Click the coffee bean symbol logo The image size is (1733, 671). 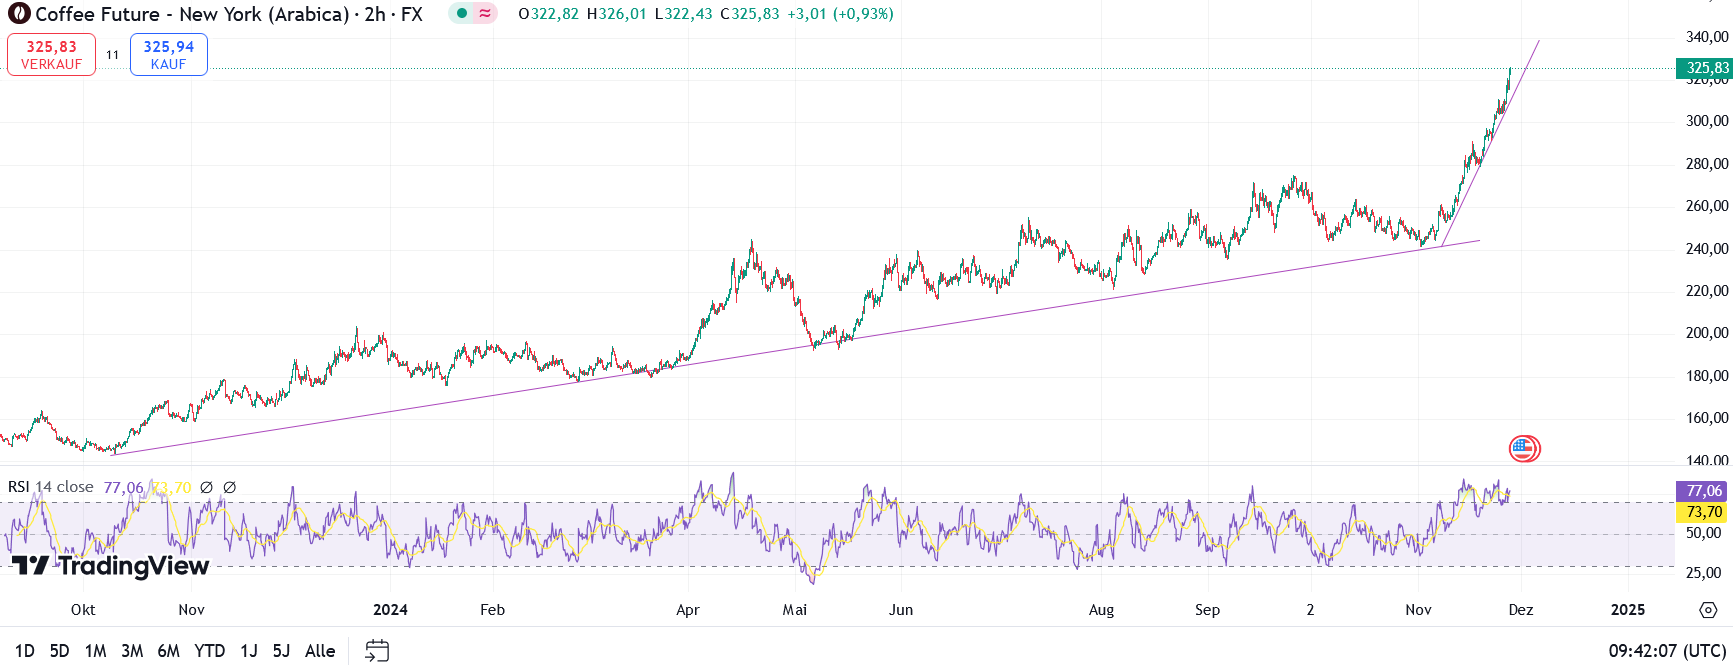19,14
